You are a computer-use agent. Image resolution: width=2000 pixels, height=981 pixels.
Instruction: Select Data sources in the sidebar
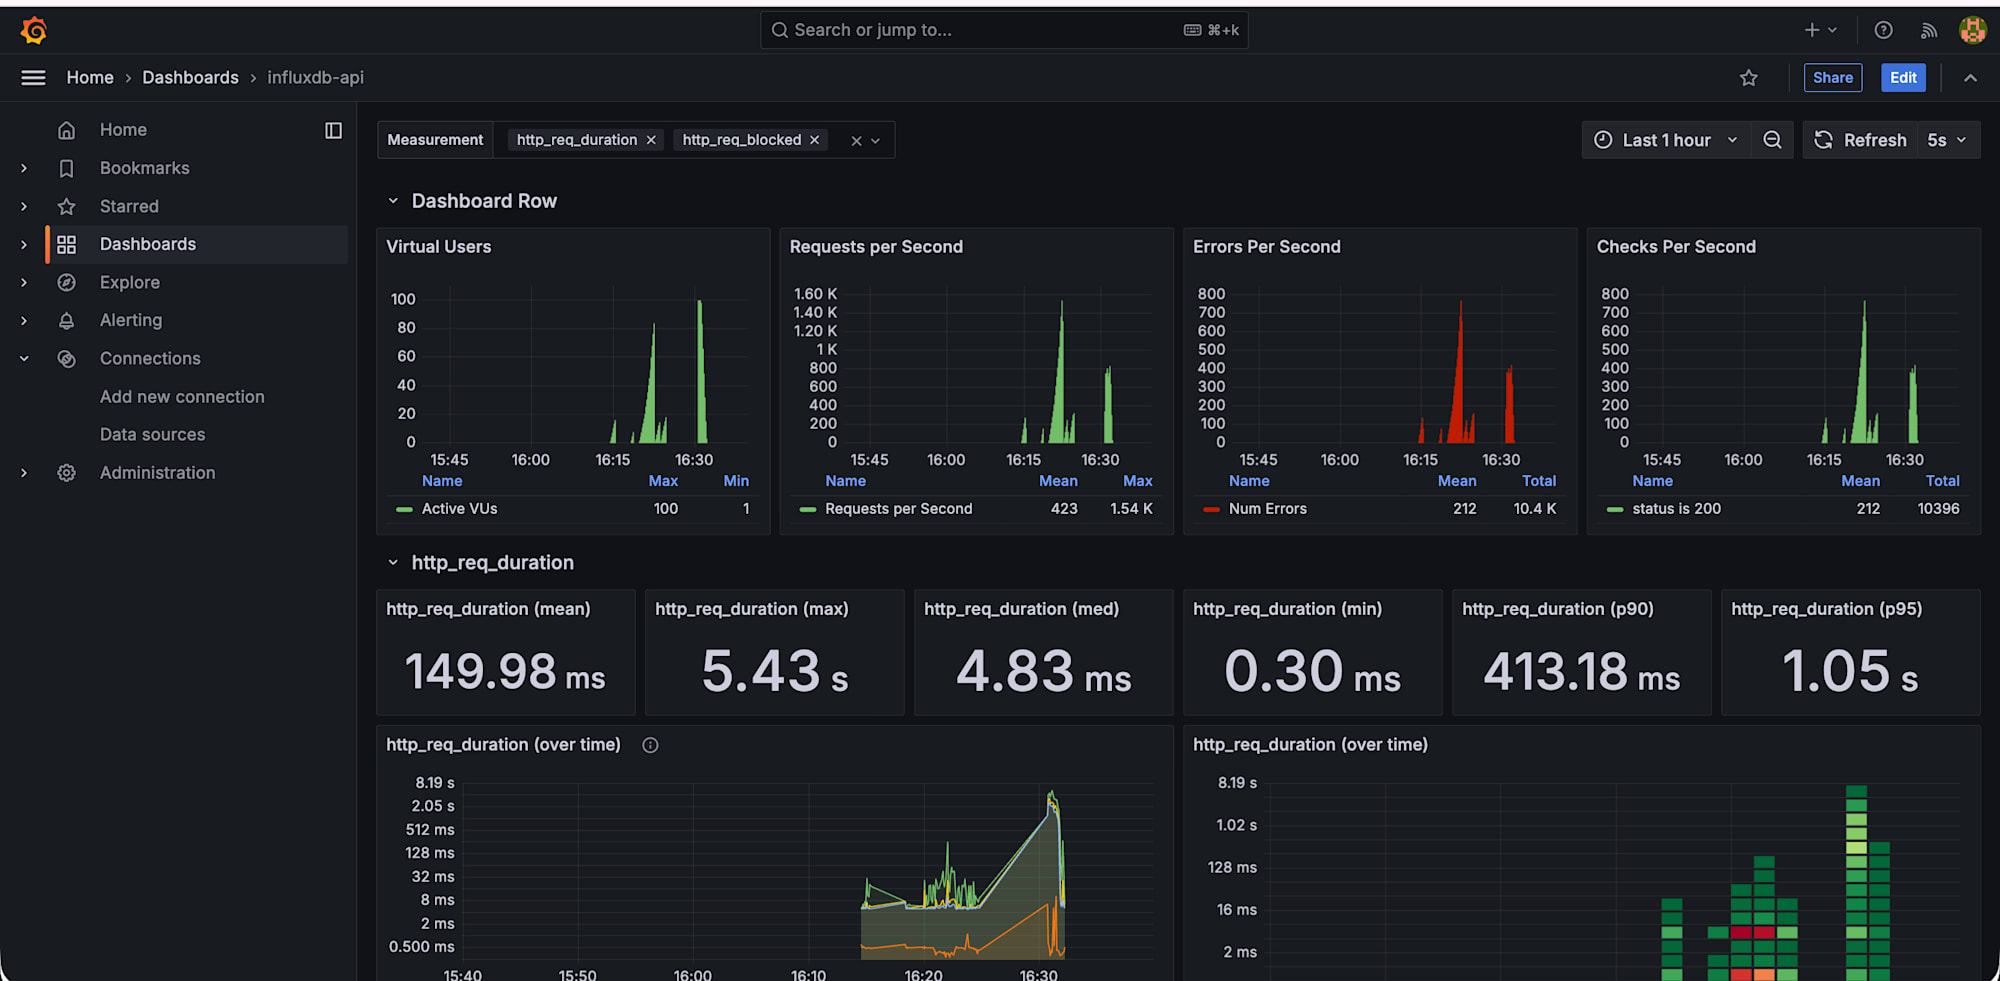152,435
